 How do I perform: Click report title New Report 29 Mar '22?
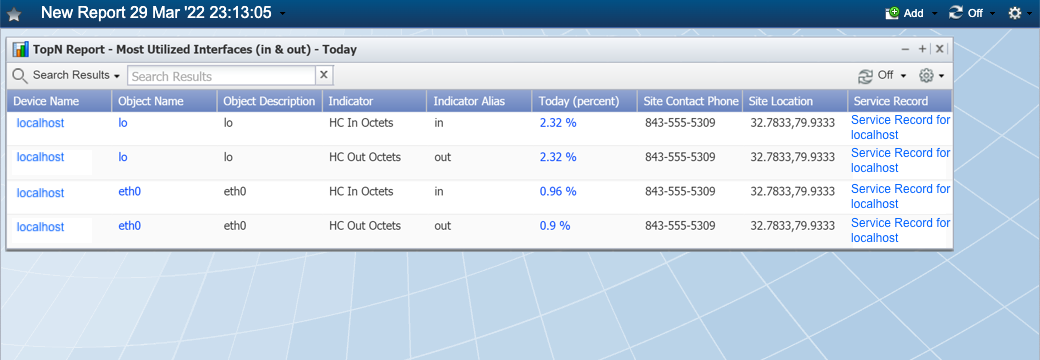pos(156,13)
